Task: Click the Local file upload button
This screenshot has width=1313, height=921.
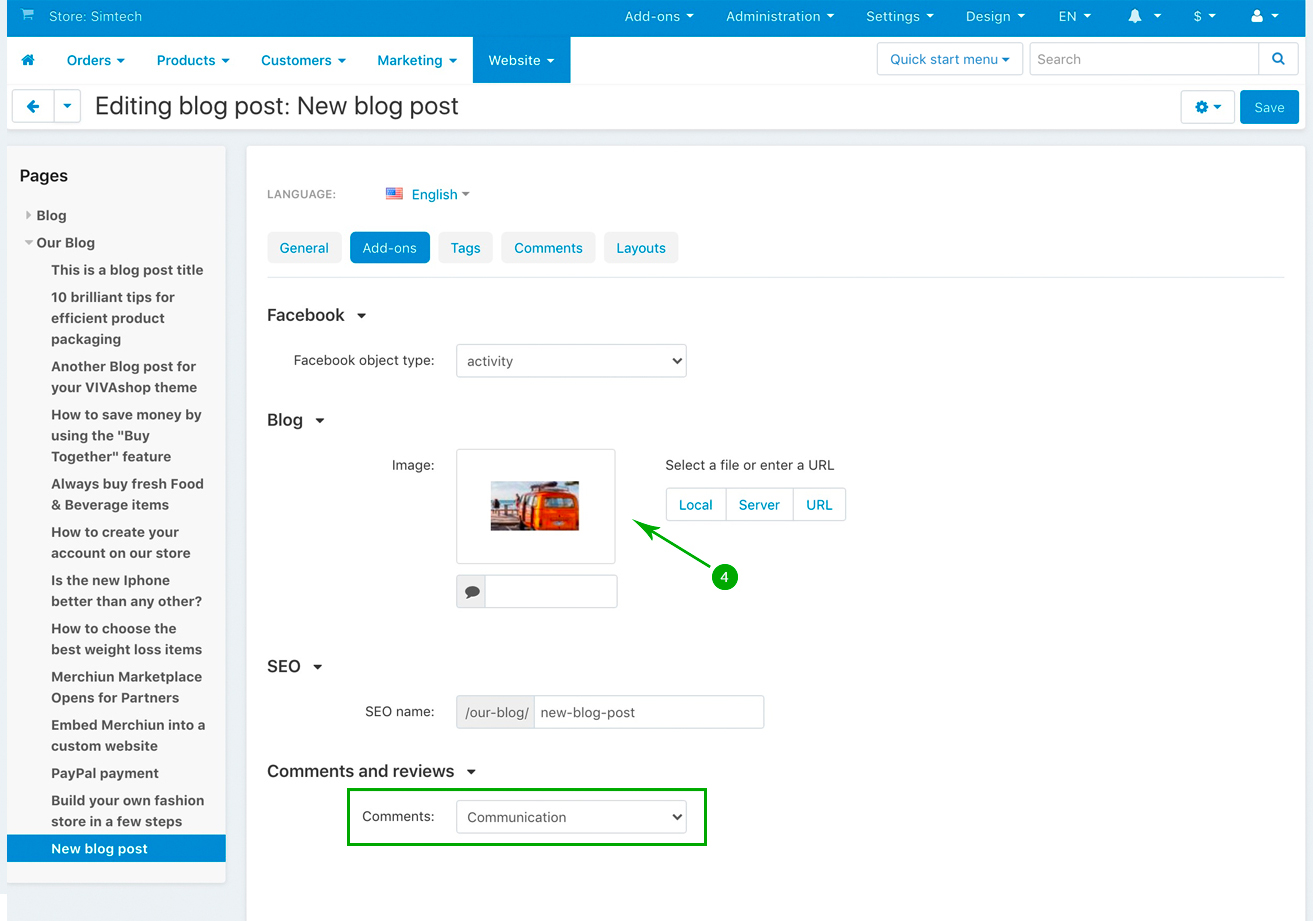Action: (x=695, y=505)
